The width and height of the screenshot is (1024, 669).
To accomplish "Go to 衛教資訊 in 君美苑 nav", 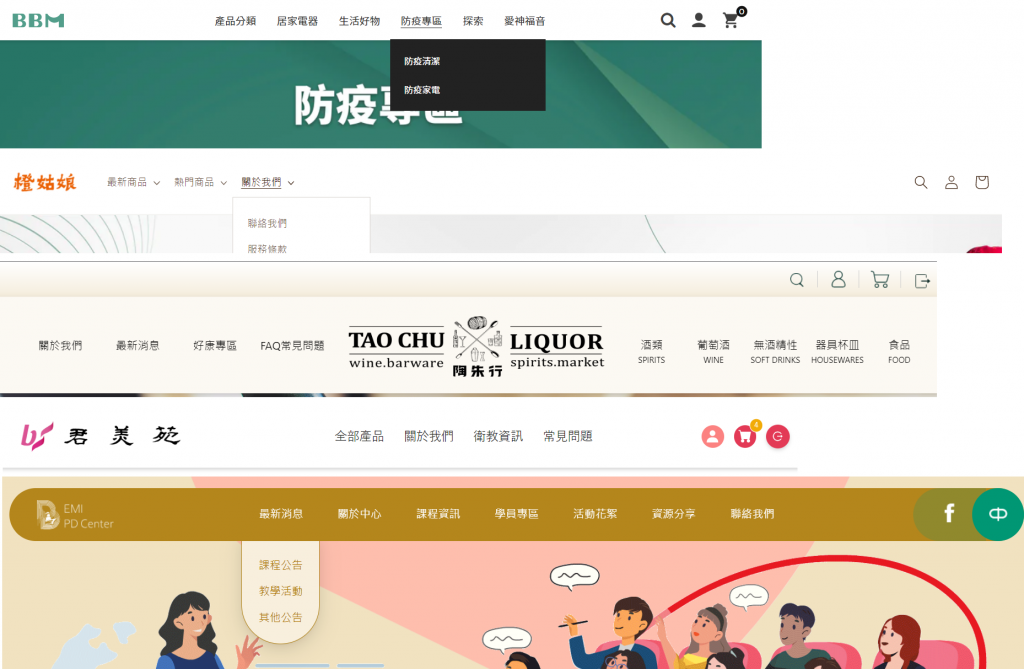I will [x=498, y=436].
